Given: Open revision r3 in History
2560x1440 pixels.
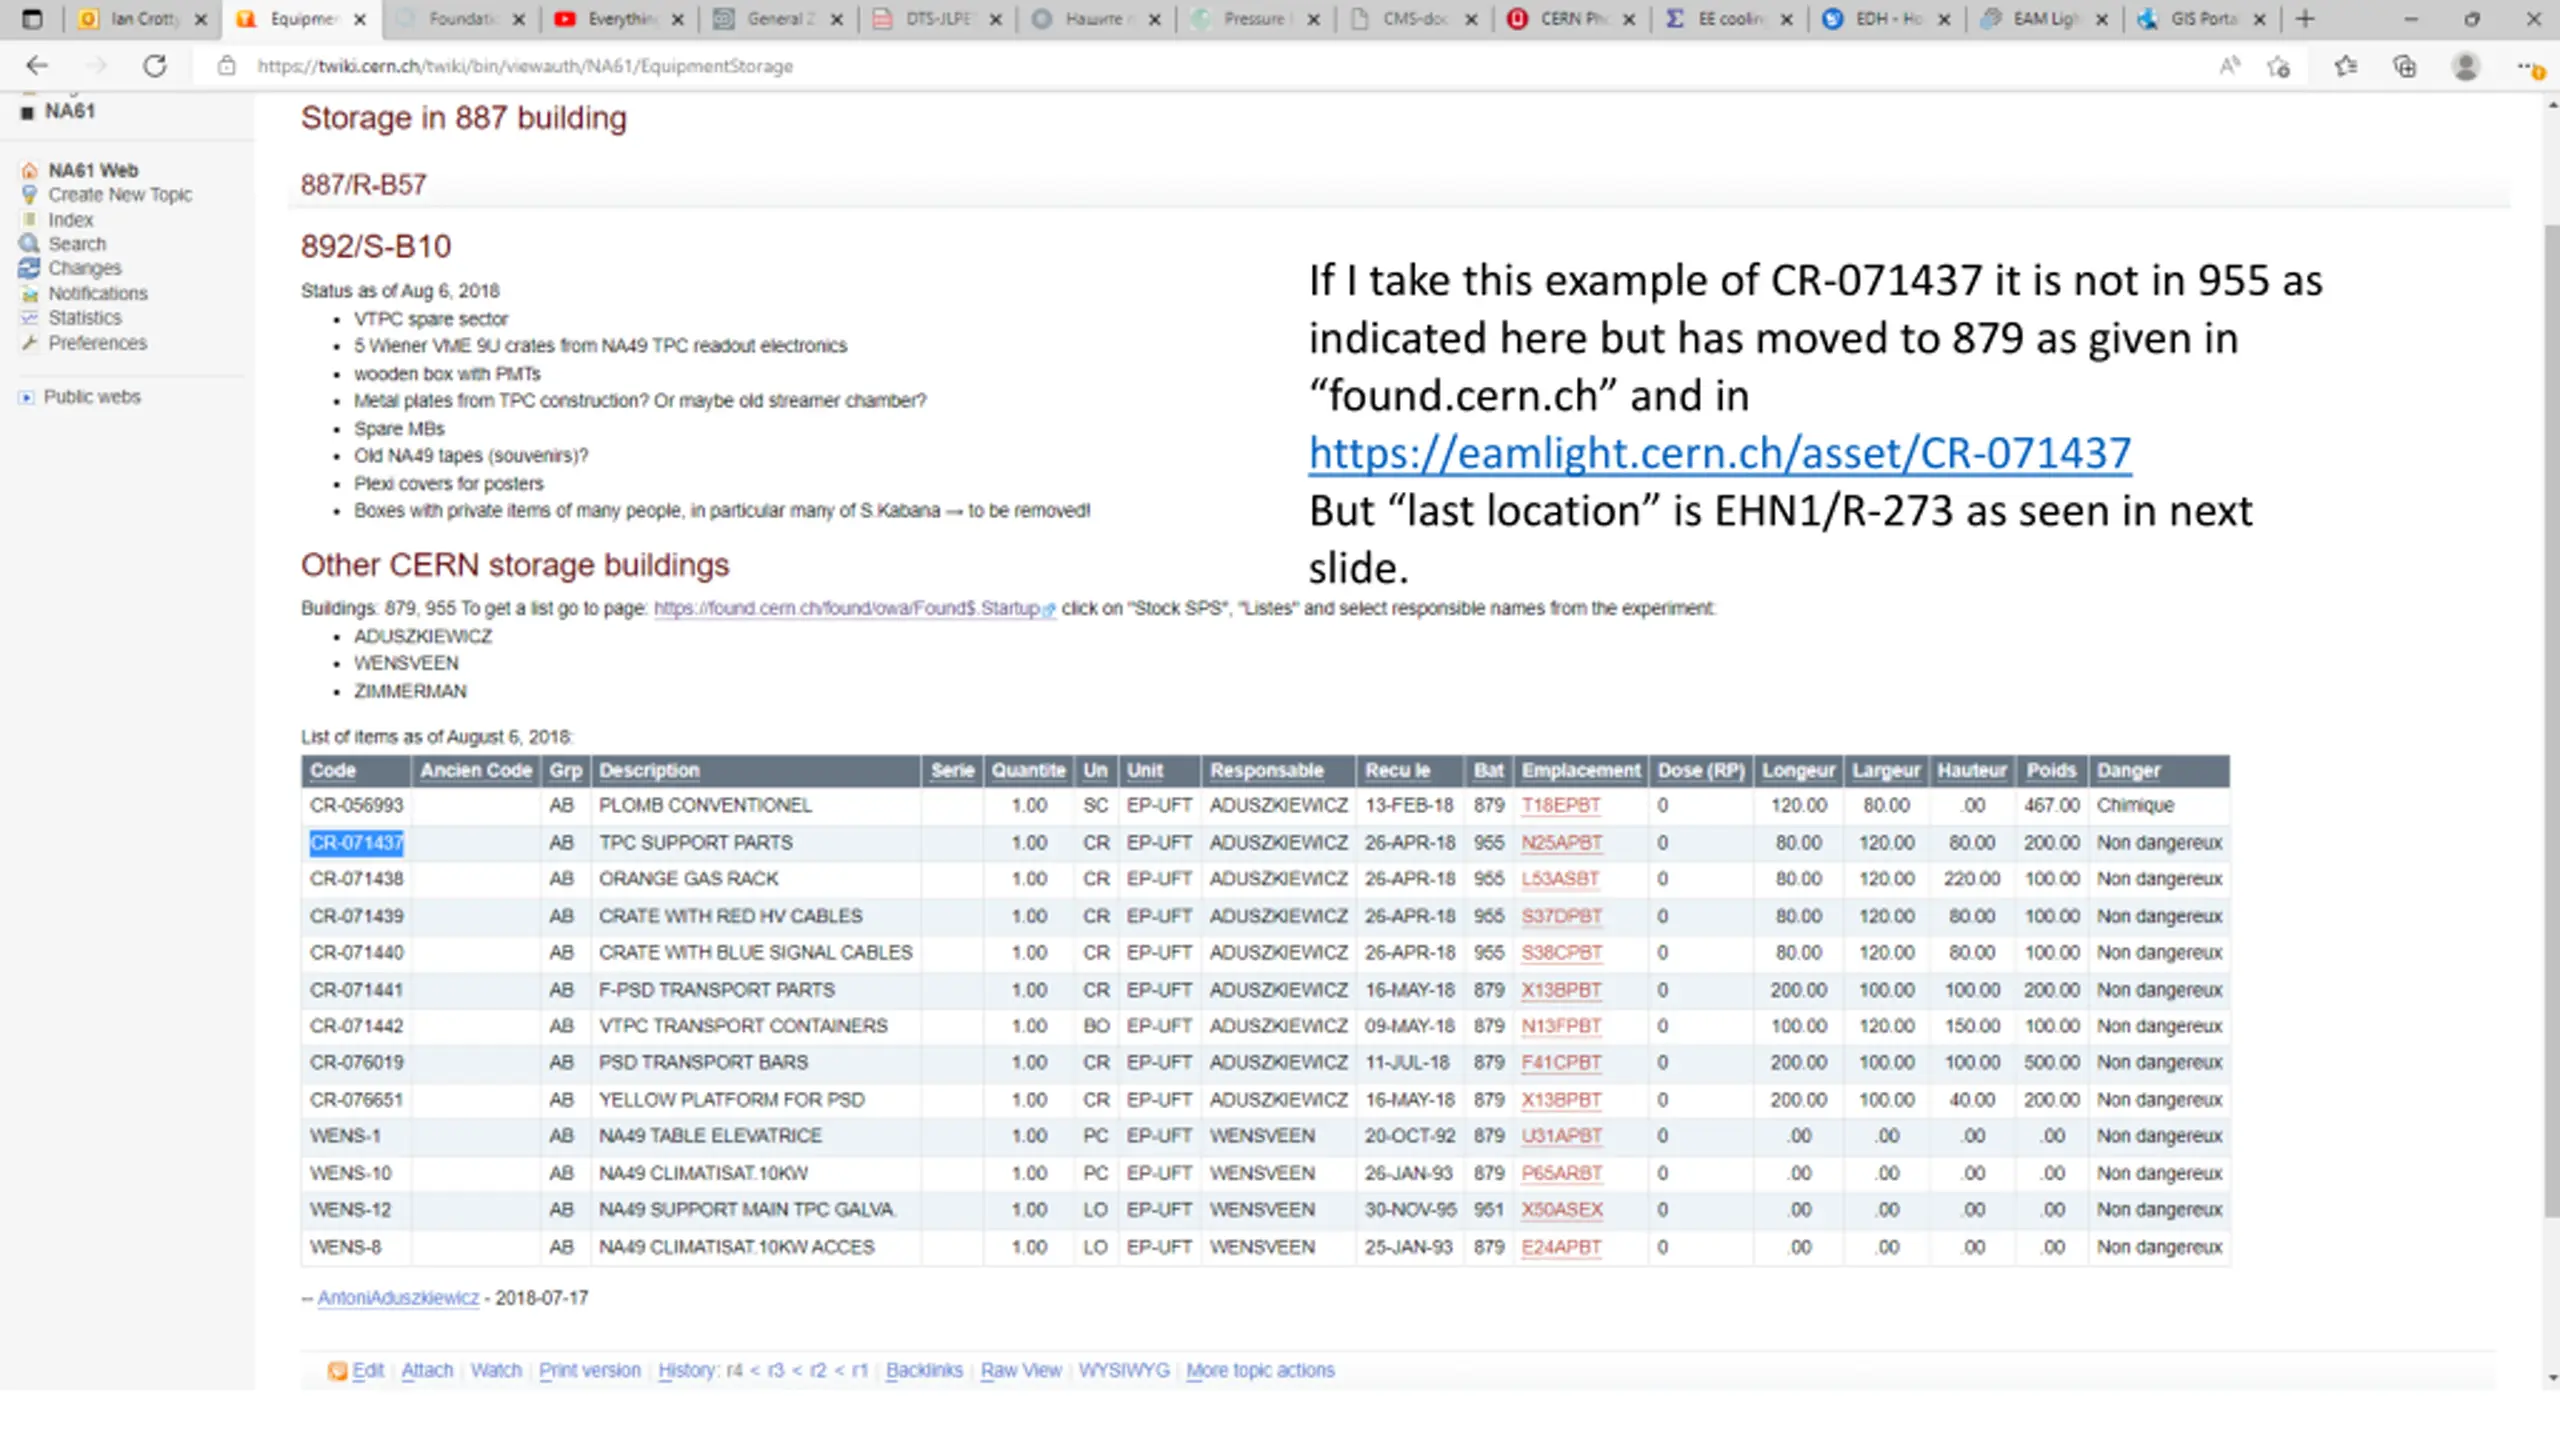Looking at the screenshot, I should (x=776, y=1371).
